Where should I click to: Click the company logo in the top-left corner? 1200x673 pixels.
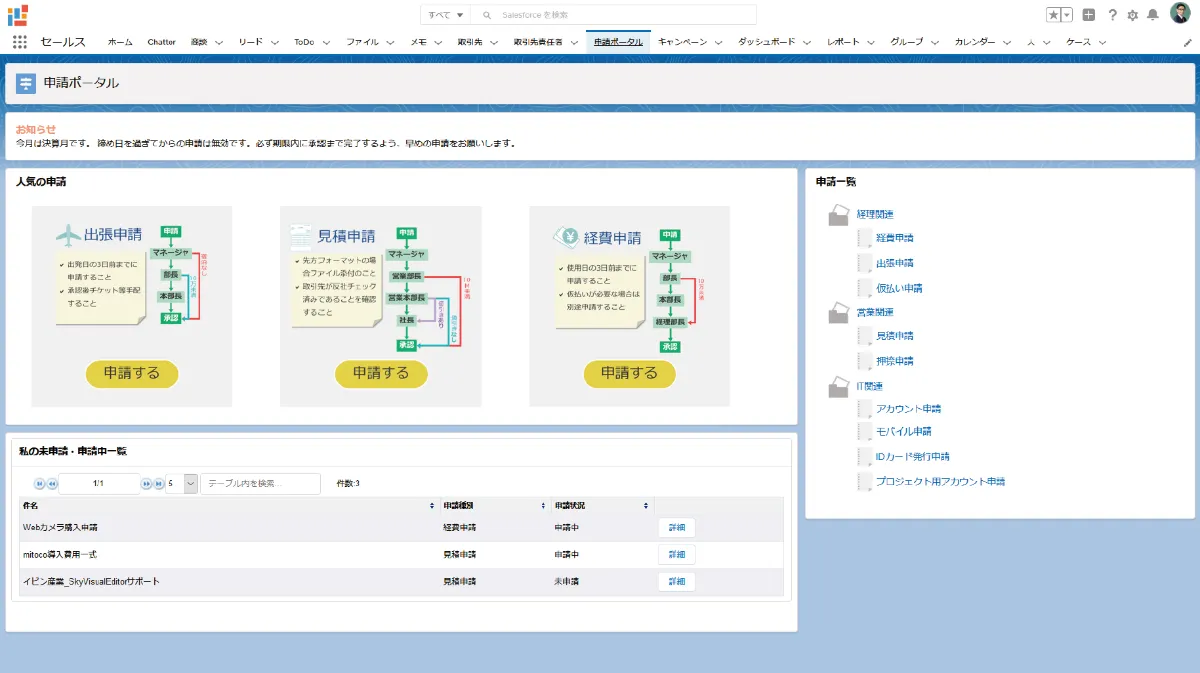[18, 14]
